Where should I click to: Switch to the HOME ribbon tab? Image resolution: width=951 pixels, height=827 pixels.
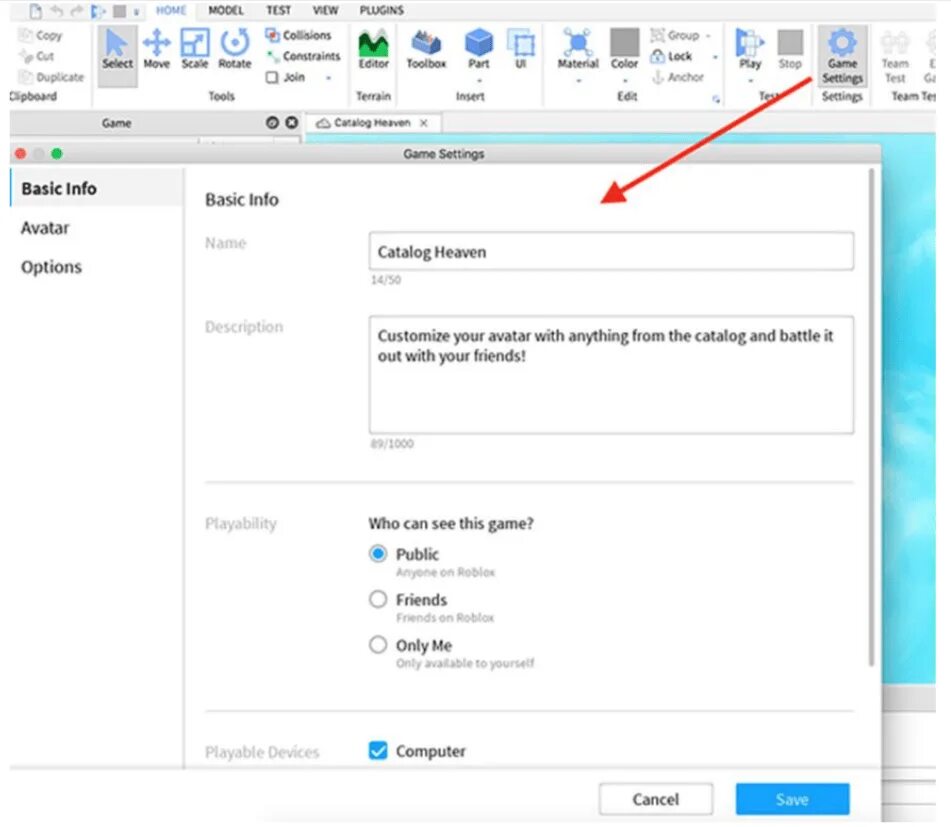click(x=171, y=10)
